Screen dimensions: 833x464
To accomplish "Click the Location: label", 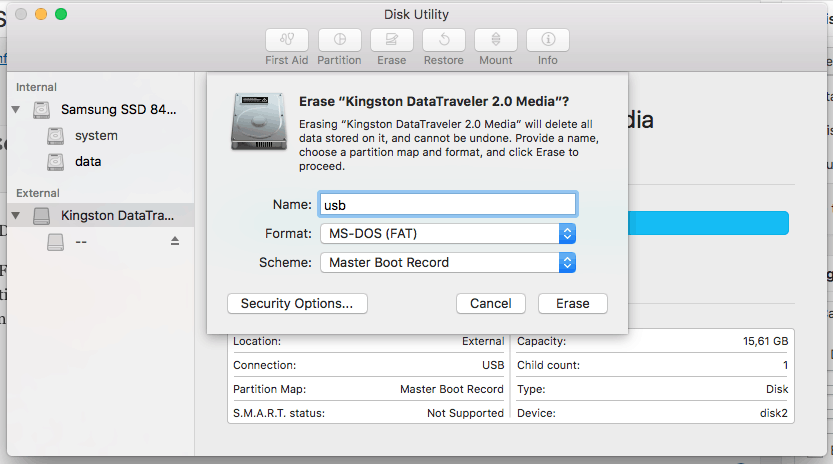I will pyautogui.click(x=257, y=341).
